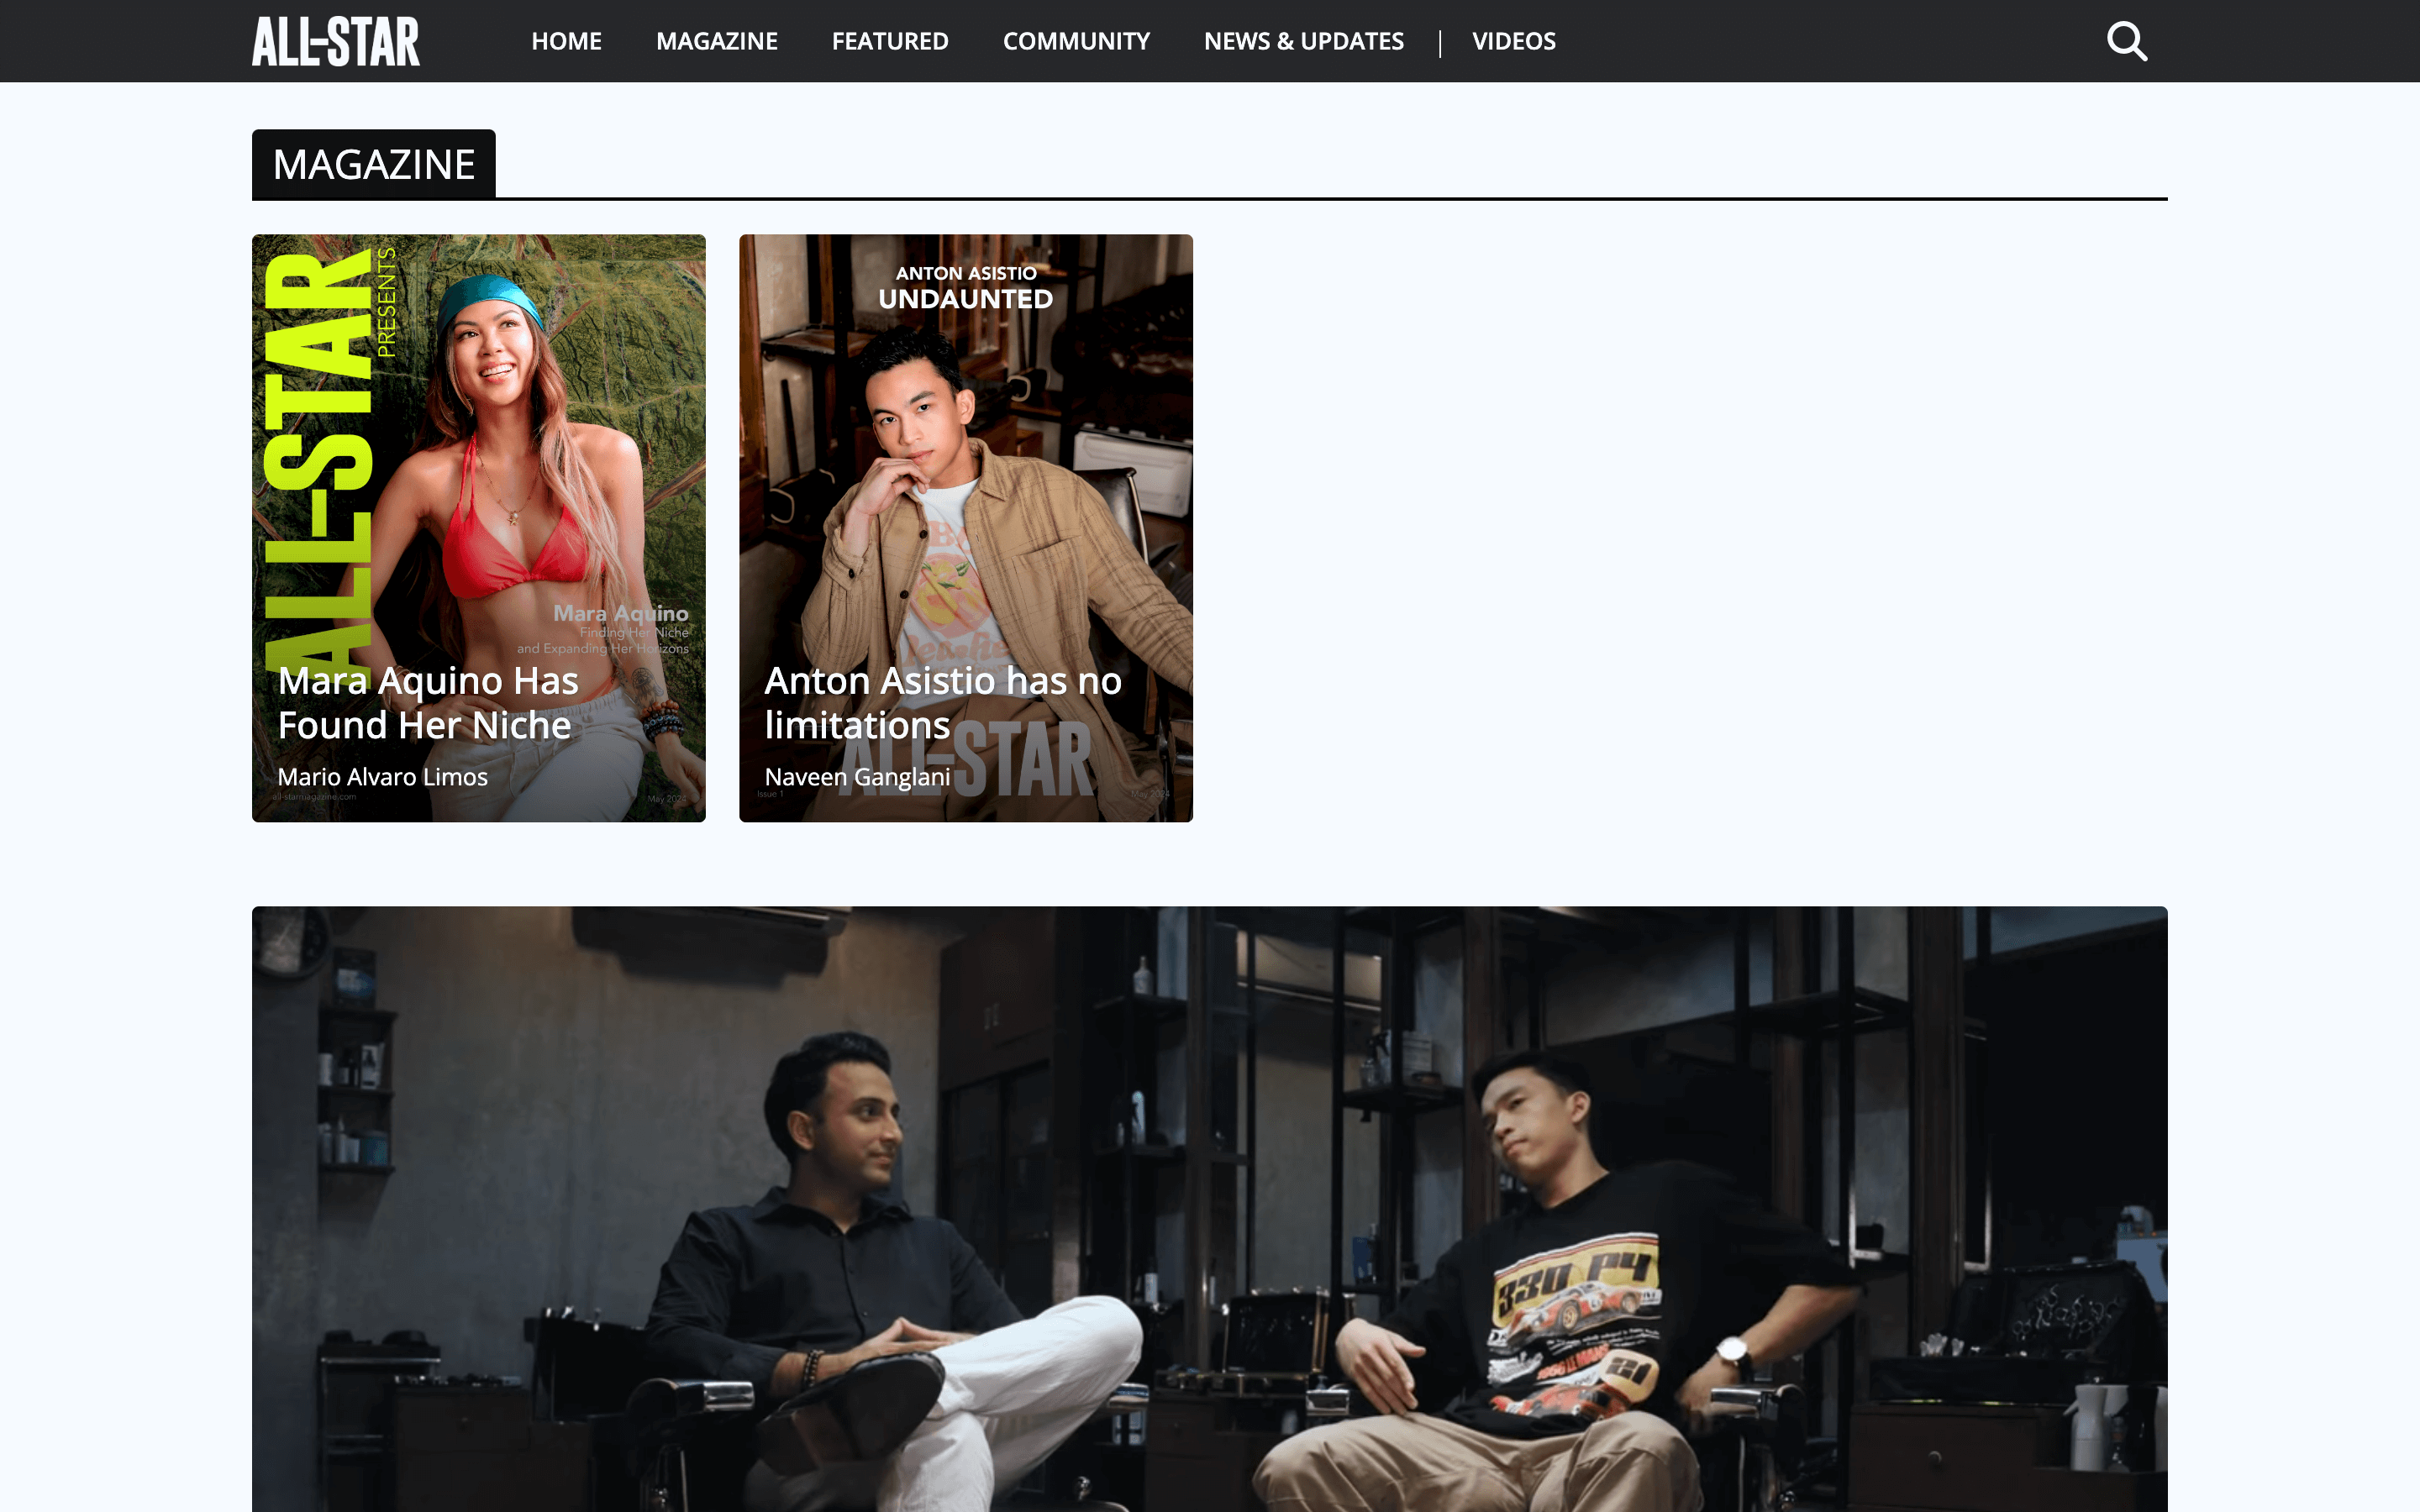Go to the HOME menu item

pyautogui.click(x=566, y=41)
